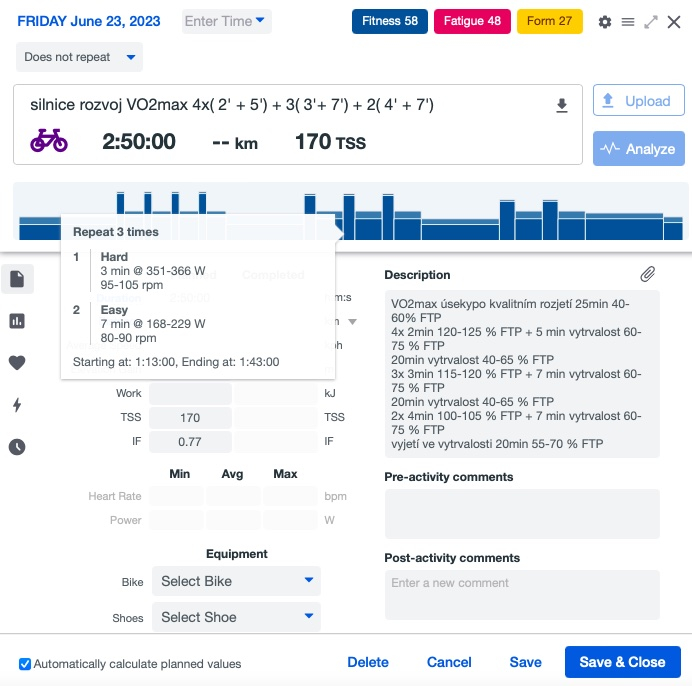
Task: Click the Post-activity comments input field
Action: click(x=522, y=595)
